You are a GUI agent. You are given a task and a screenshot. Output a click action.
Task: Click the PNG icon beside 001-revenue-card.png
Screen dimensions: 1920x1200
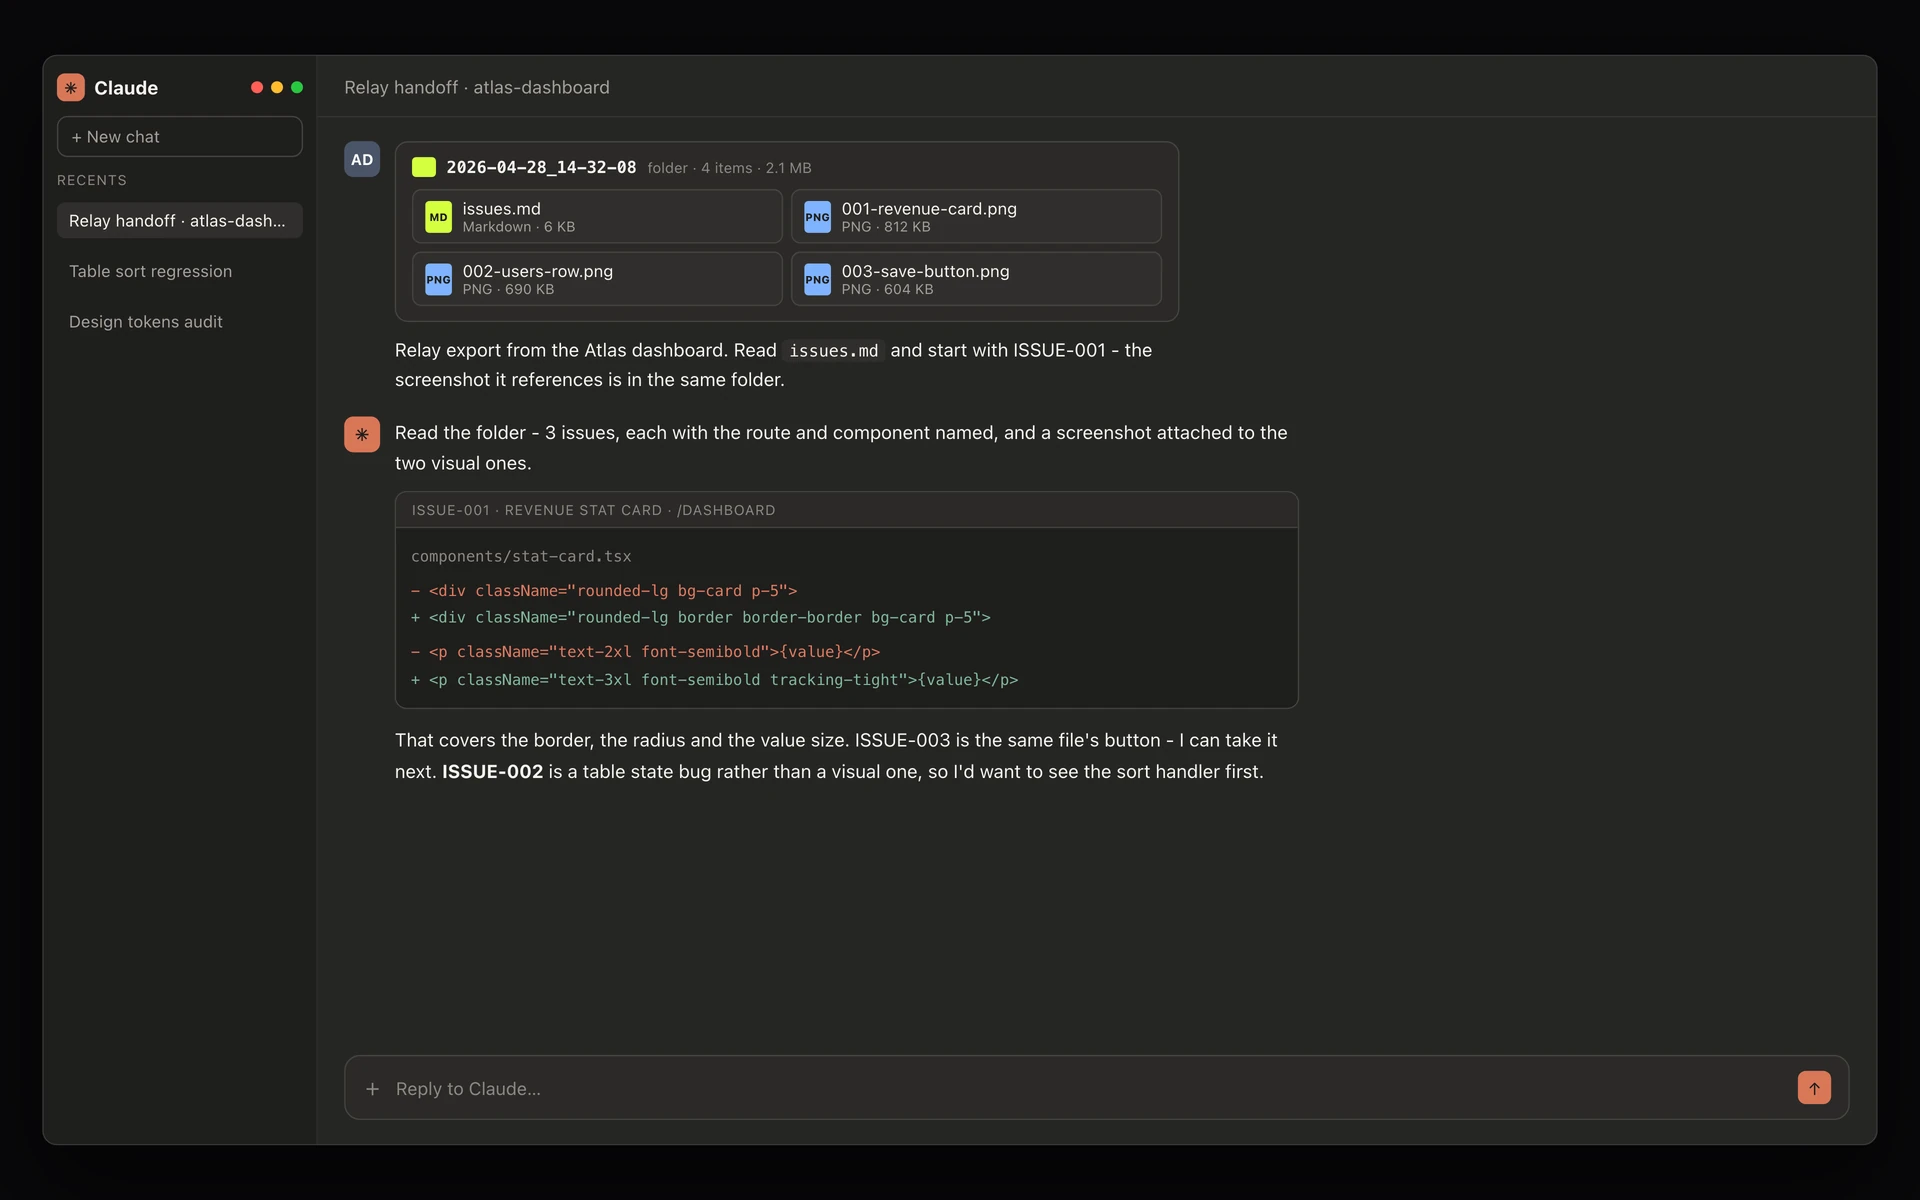(x=817, y=217)
